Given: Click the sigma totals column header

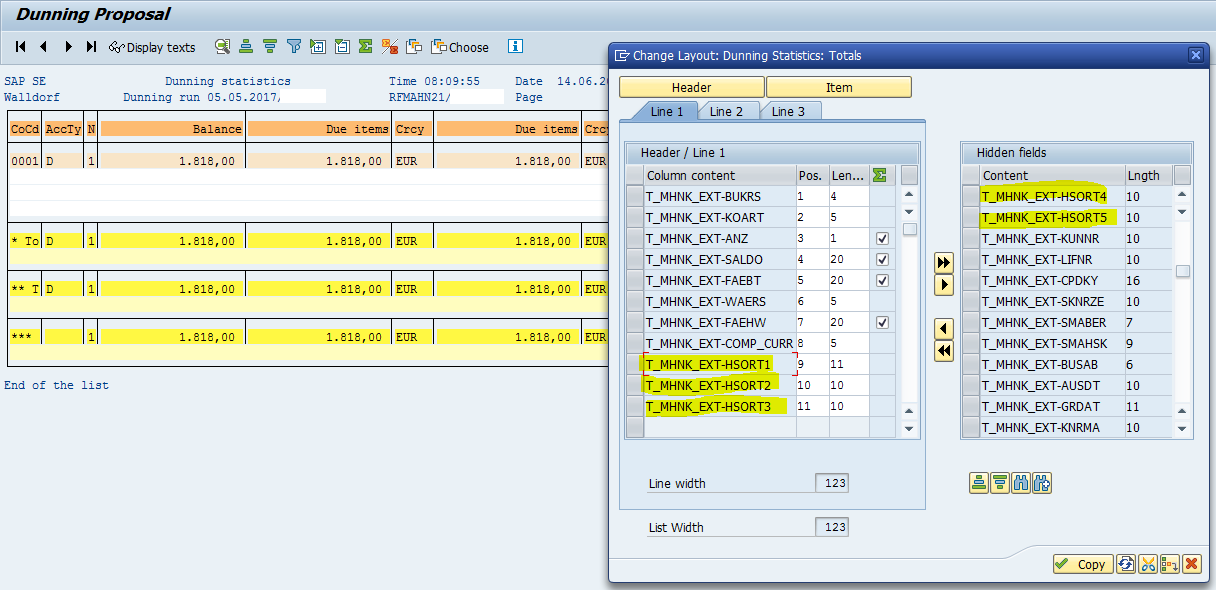Looking at the screenshot, I should [880, 176].
